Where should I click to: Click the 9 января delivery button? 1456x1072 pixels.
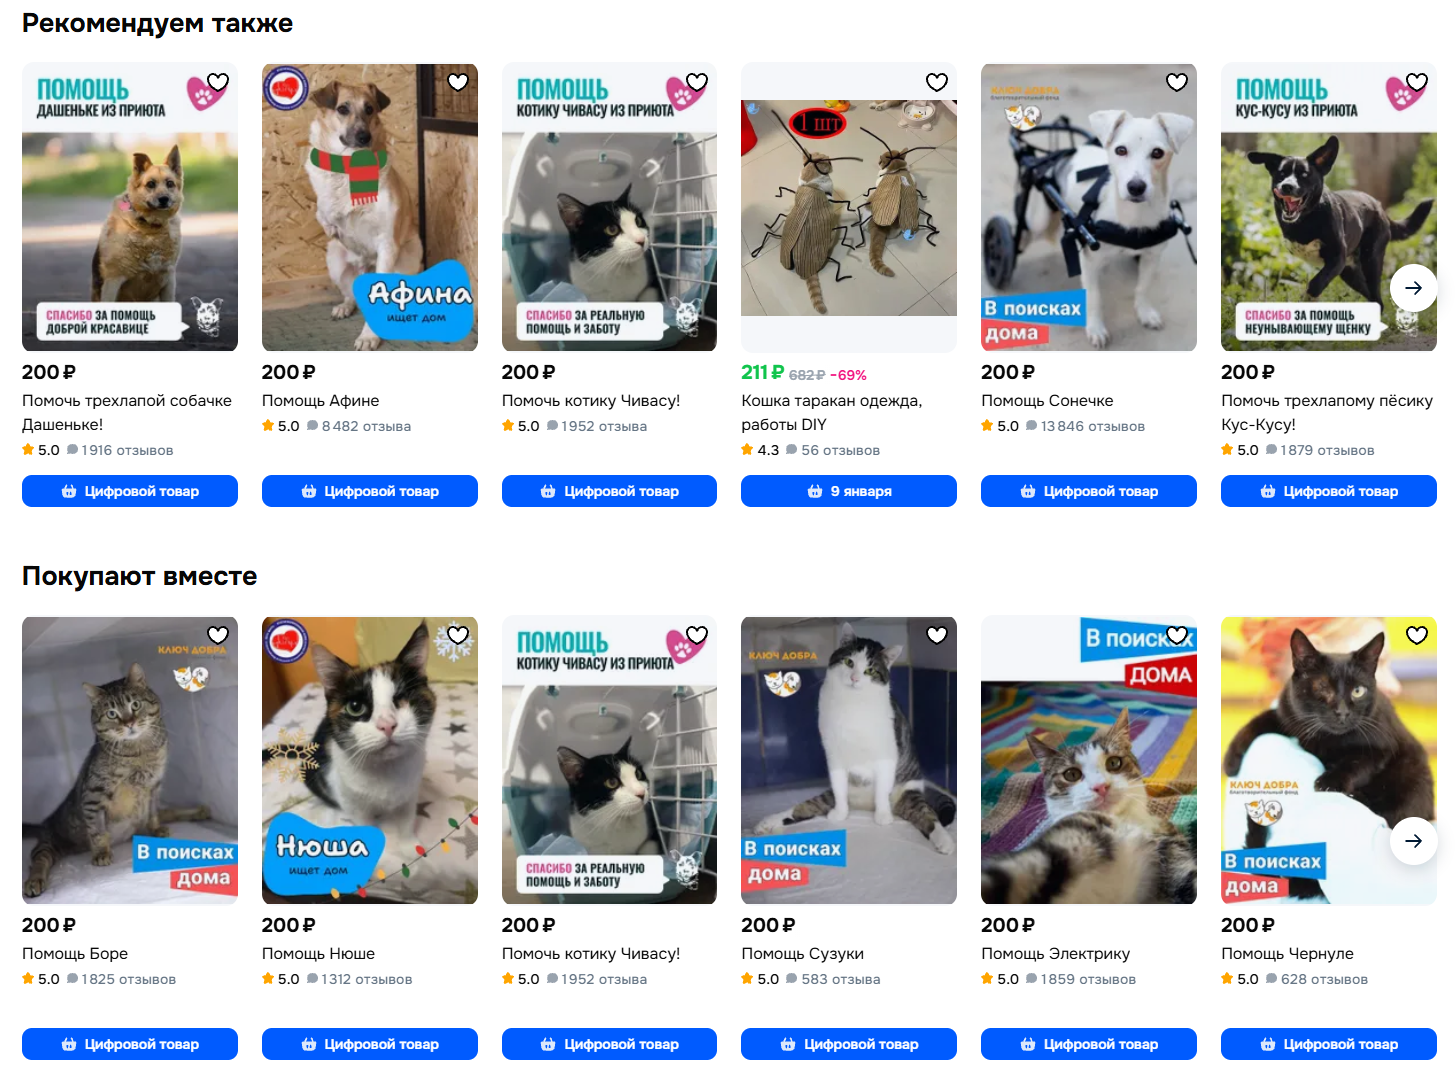849,491
